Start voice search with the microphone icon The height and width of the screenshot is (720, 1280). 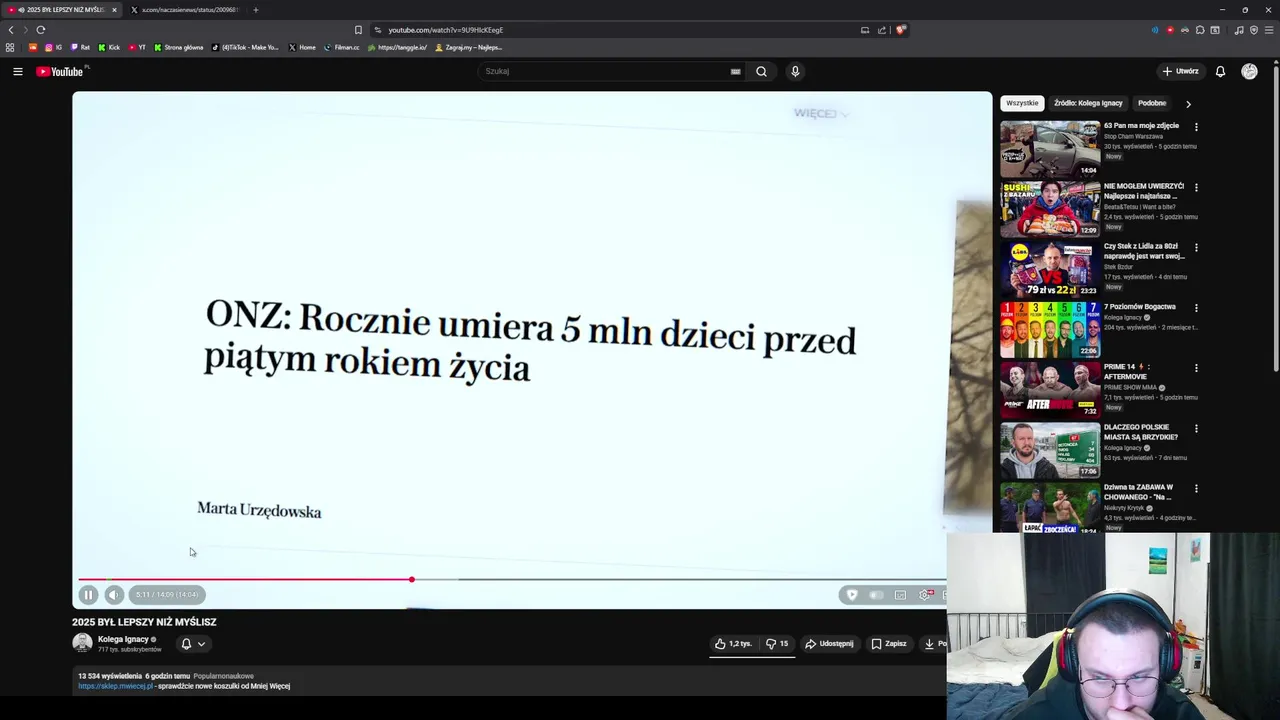[x=795, y=71]
